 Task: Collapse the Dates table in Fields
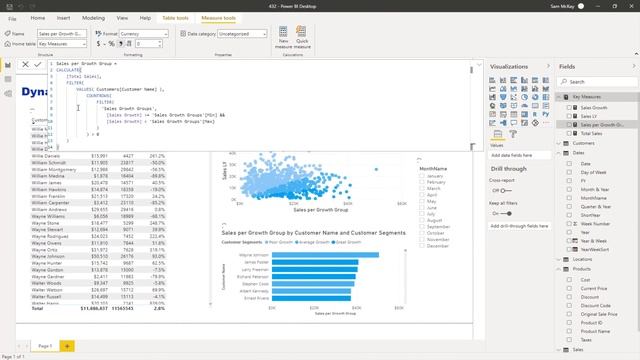point(559,153)
